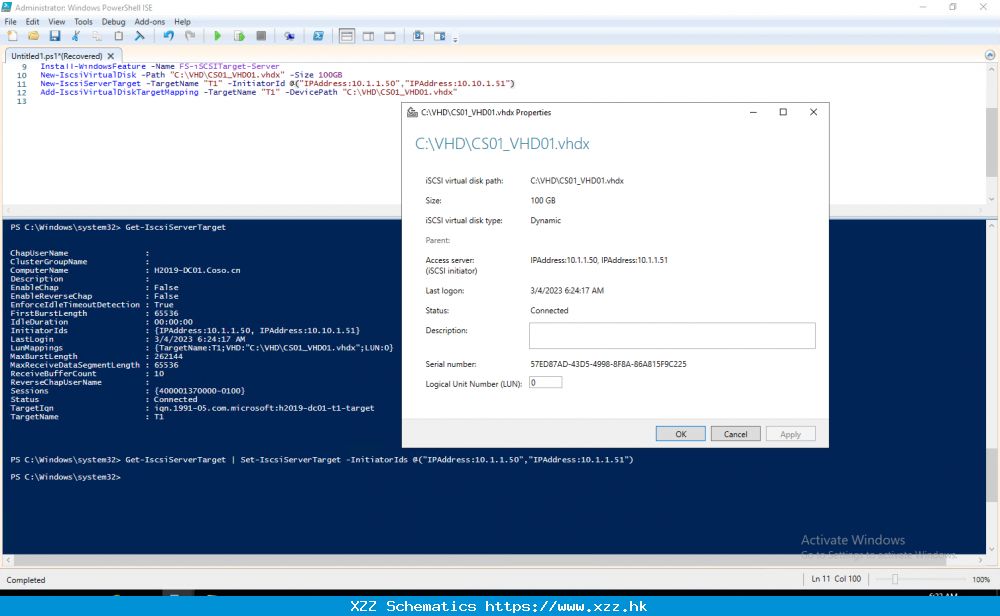Click the Logical Unit Number field
The image size is (1000, 616).
click(x=545, y=382)
